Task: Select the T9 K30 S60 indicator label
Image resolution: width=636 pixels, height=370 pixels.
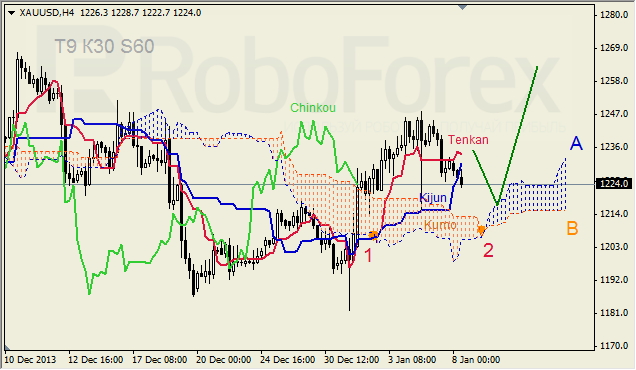Action: coord(104,47)
